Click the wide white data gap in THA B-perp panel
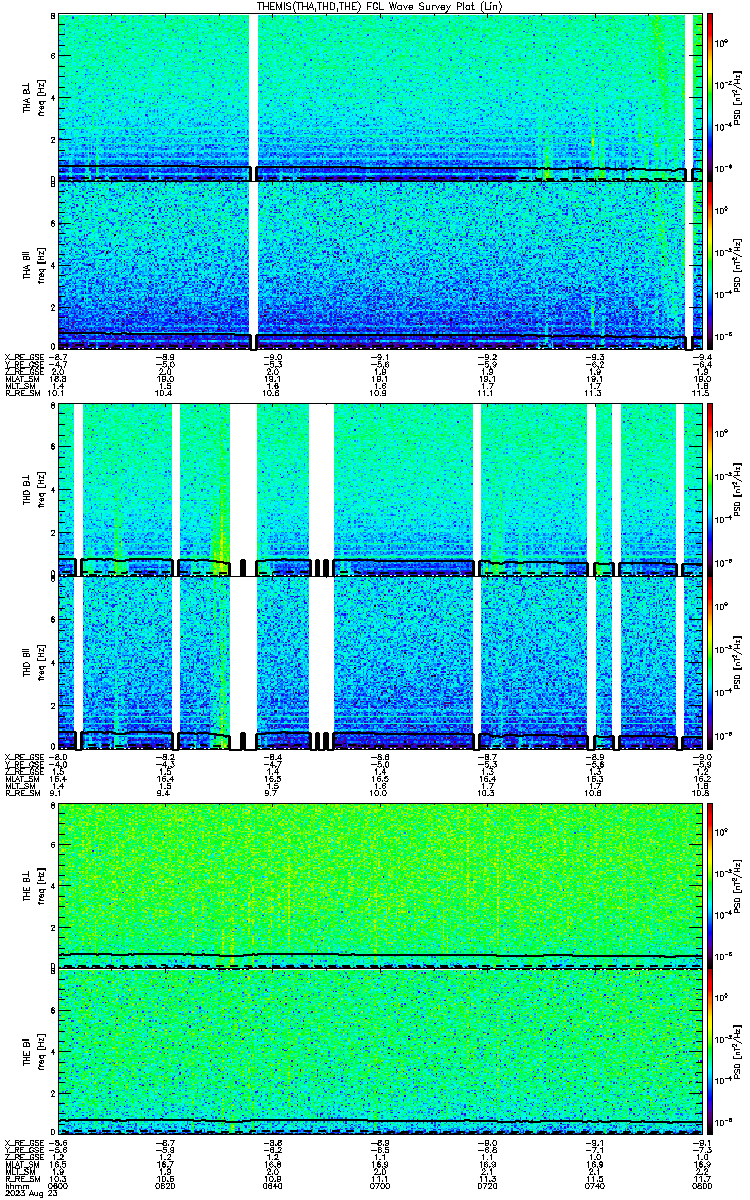The height and width of the screenshot is (1200, 750). coord(253,96)
